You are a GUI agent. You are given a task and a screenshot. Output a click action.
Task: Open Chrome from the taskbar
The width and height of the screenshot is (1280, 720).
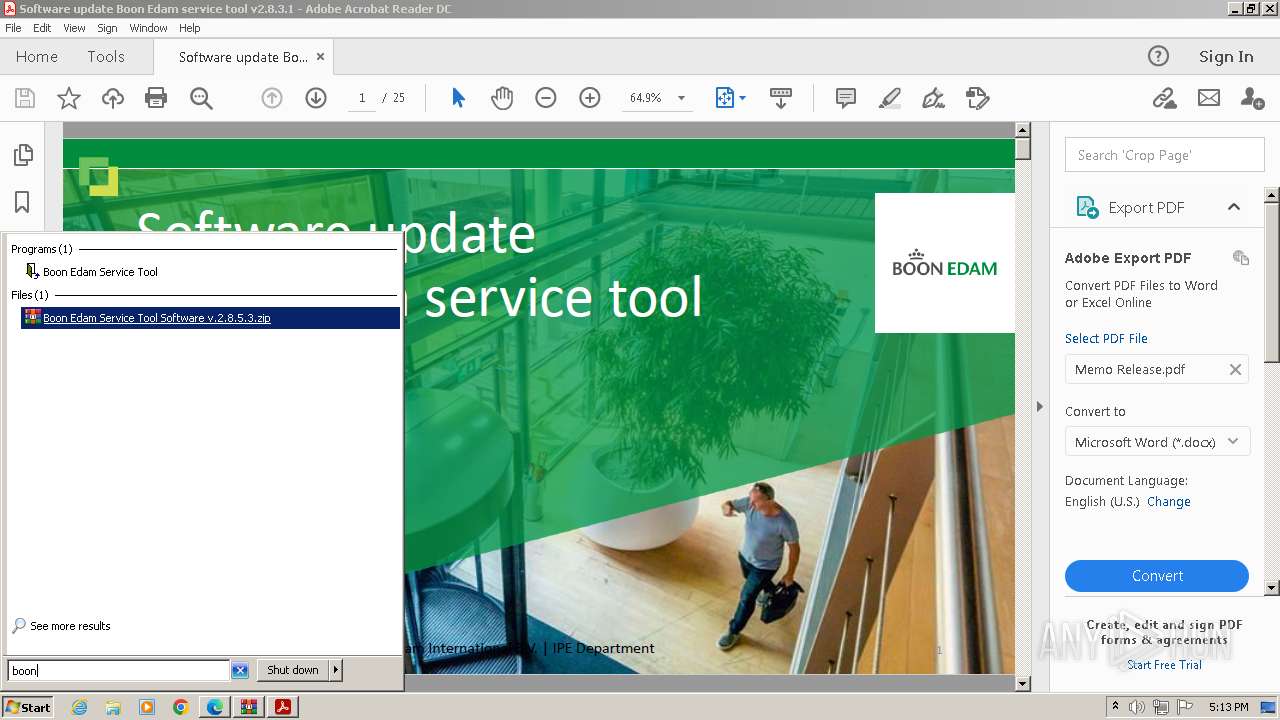[x=181, y=707]
